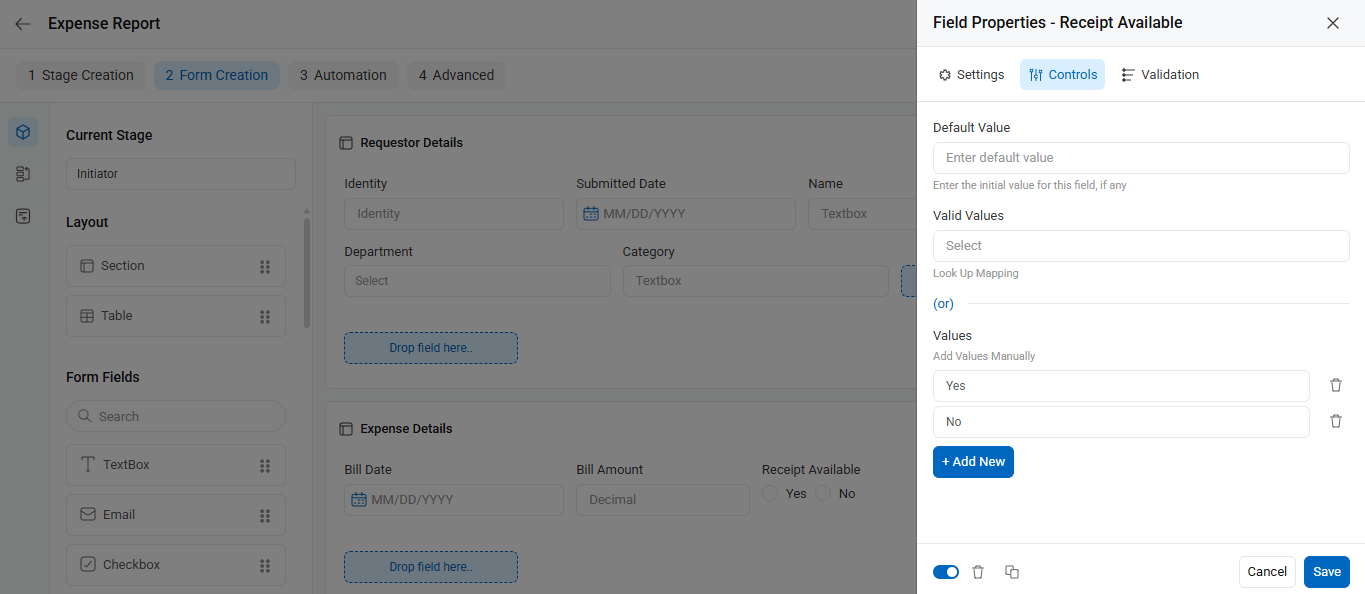Click the Save button
1365x594 pixels.
[x=1327, y=572]
